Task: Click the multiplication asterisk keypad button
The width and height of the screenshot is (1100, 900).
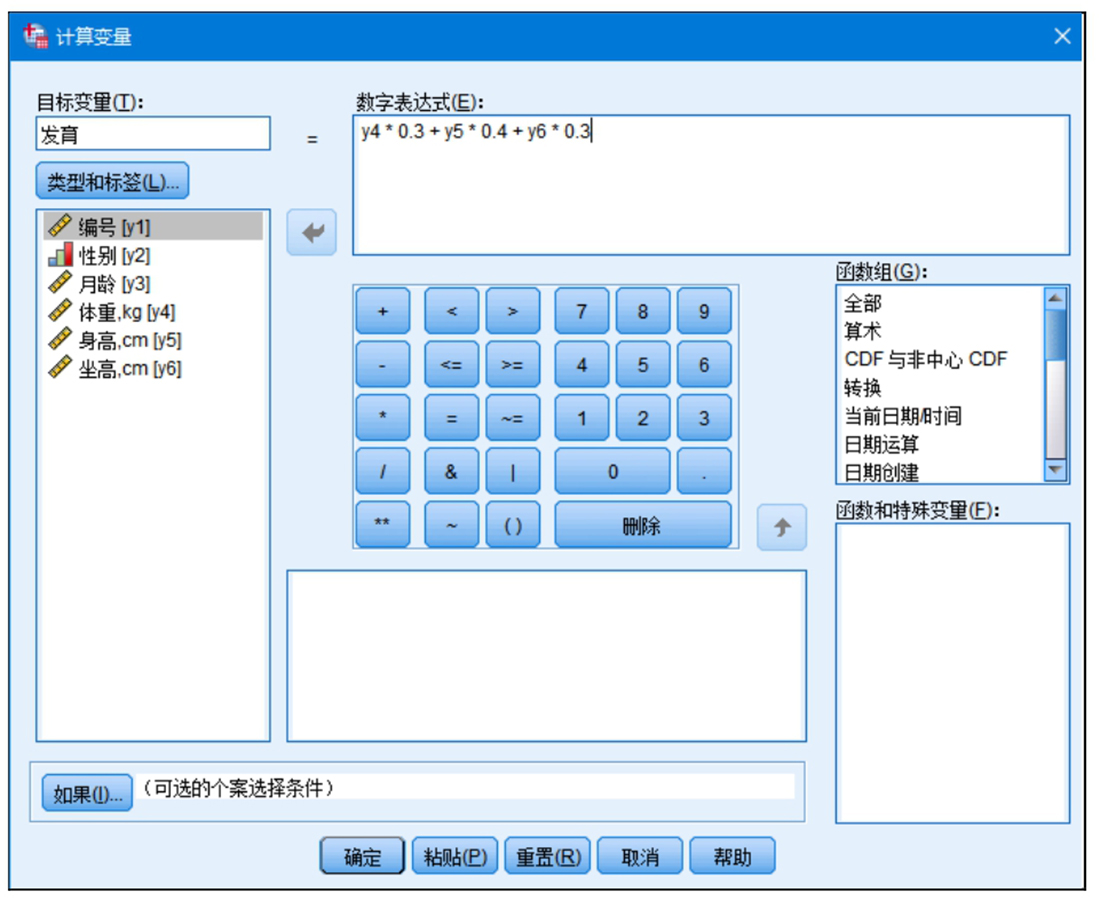Action: 382,417
